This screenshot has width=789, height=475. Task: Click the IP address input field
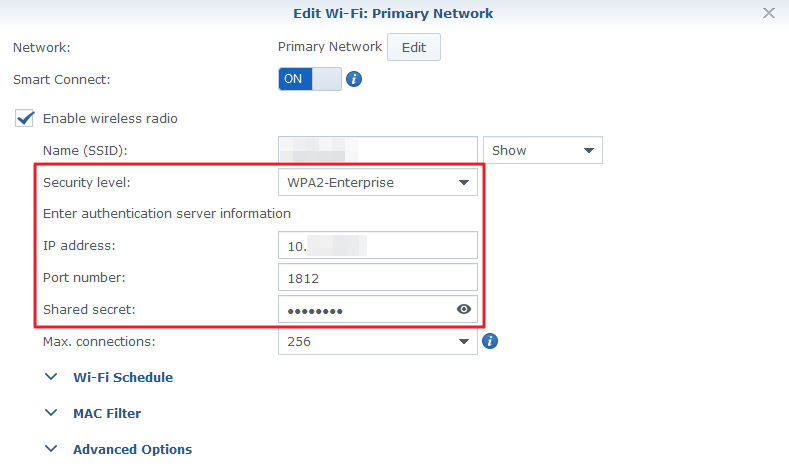[378, 246]
